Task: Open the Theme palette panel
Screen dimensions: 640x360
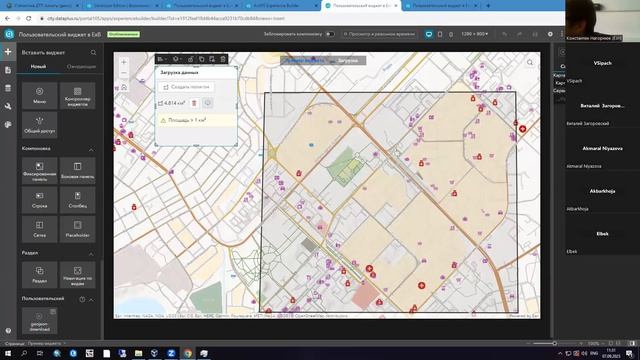Action: click(x=8, y=124)
